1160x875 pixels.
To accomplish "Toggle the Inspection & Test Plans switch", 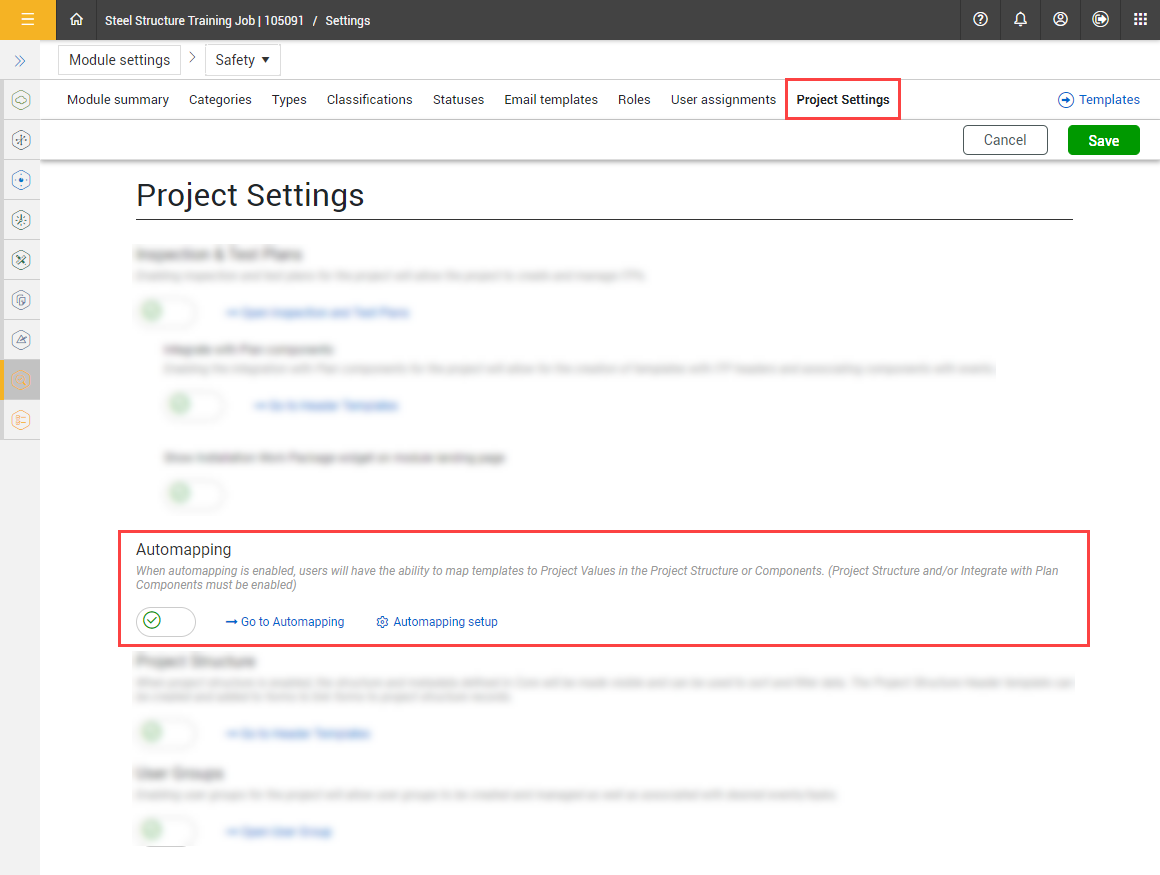I will coord(166,313).
